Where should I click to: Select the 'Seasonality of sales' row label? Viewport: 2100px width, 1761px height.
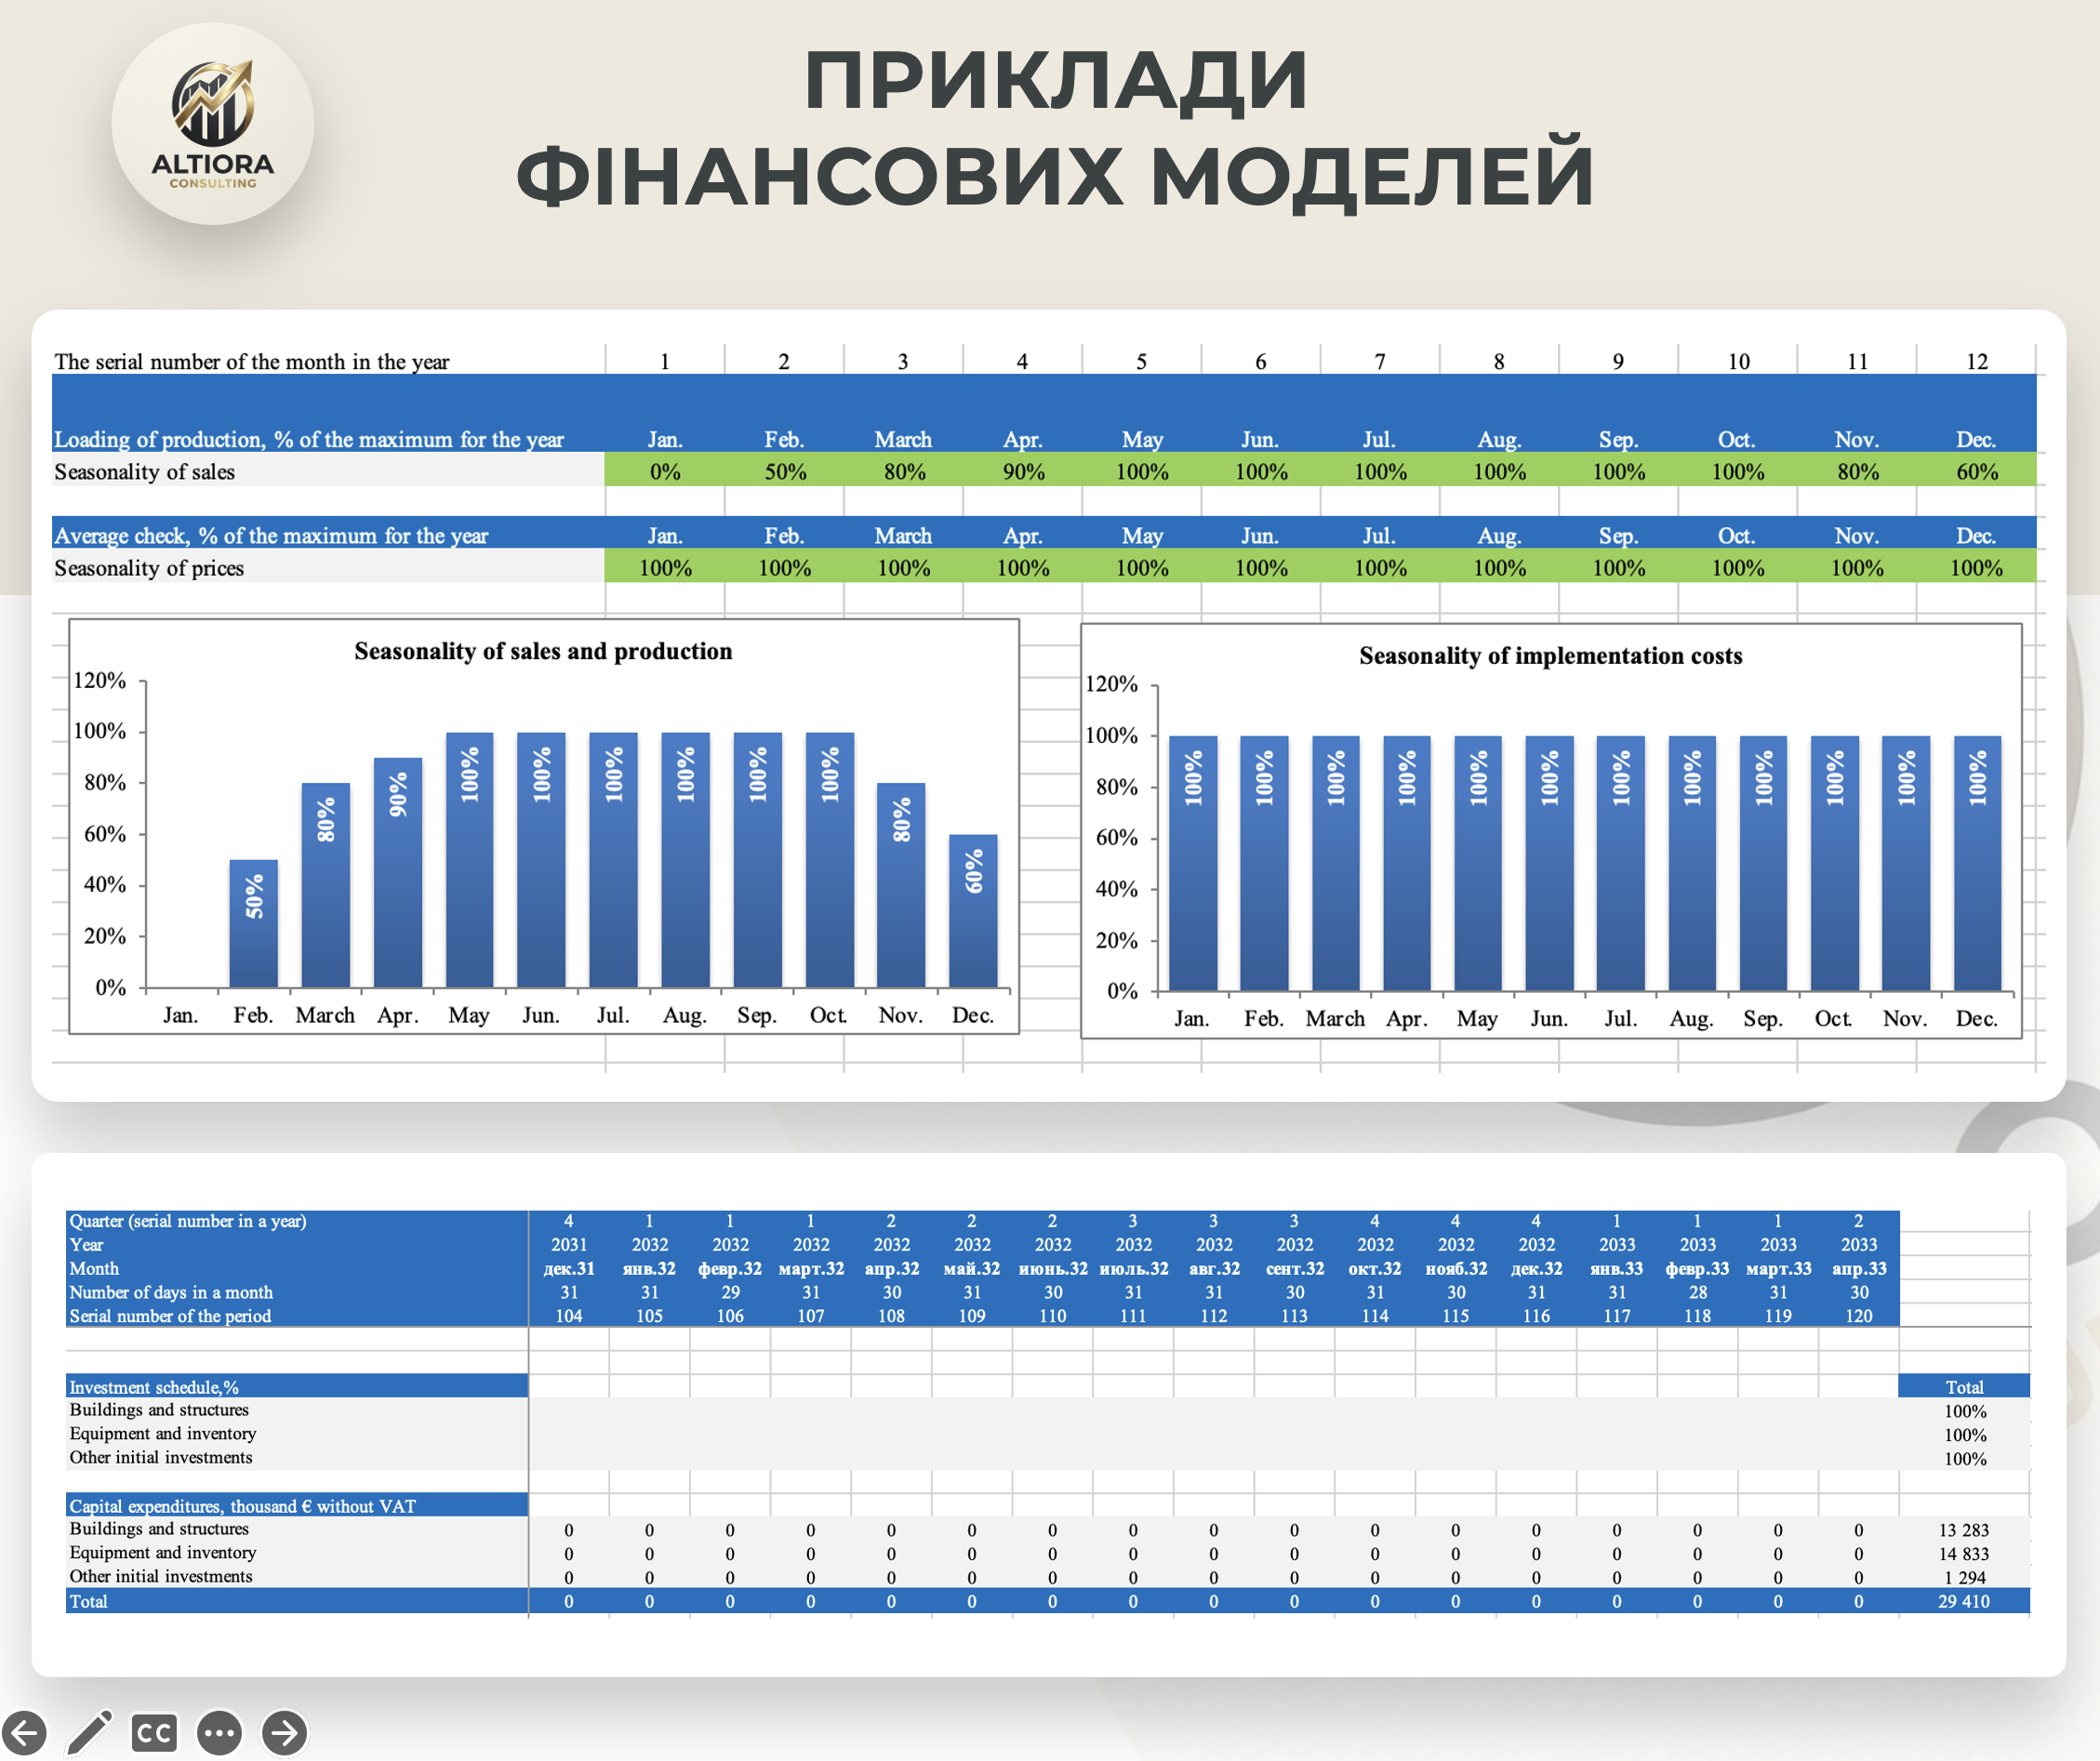coord(144,472)
